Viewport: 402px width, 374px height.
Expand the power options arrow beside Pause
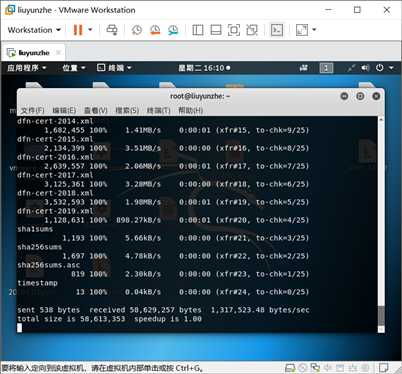pyautogui.click(x=90, y=30)
